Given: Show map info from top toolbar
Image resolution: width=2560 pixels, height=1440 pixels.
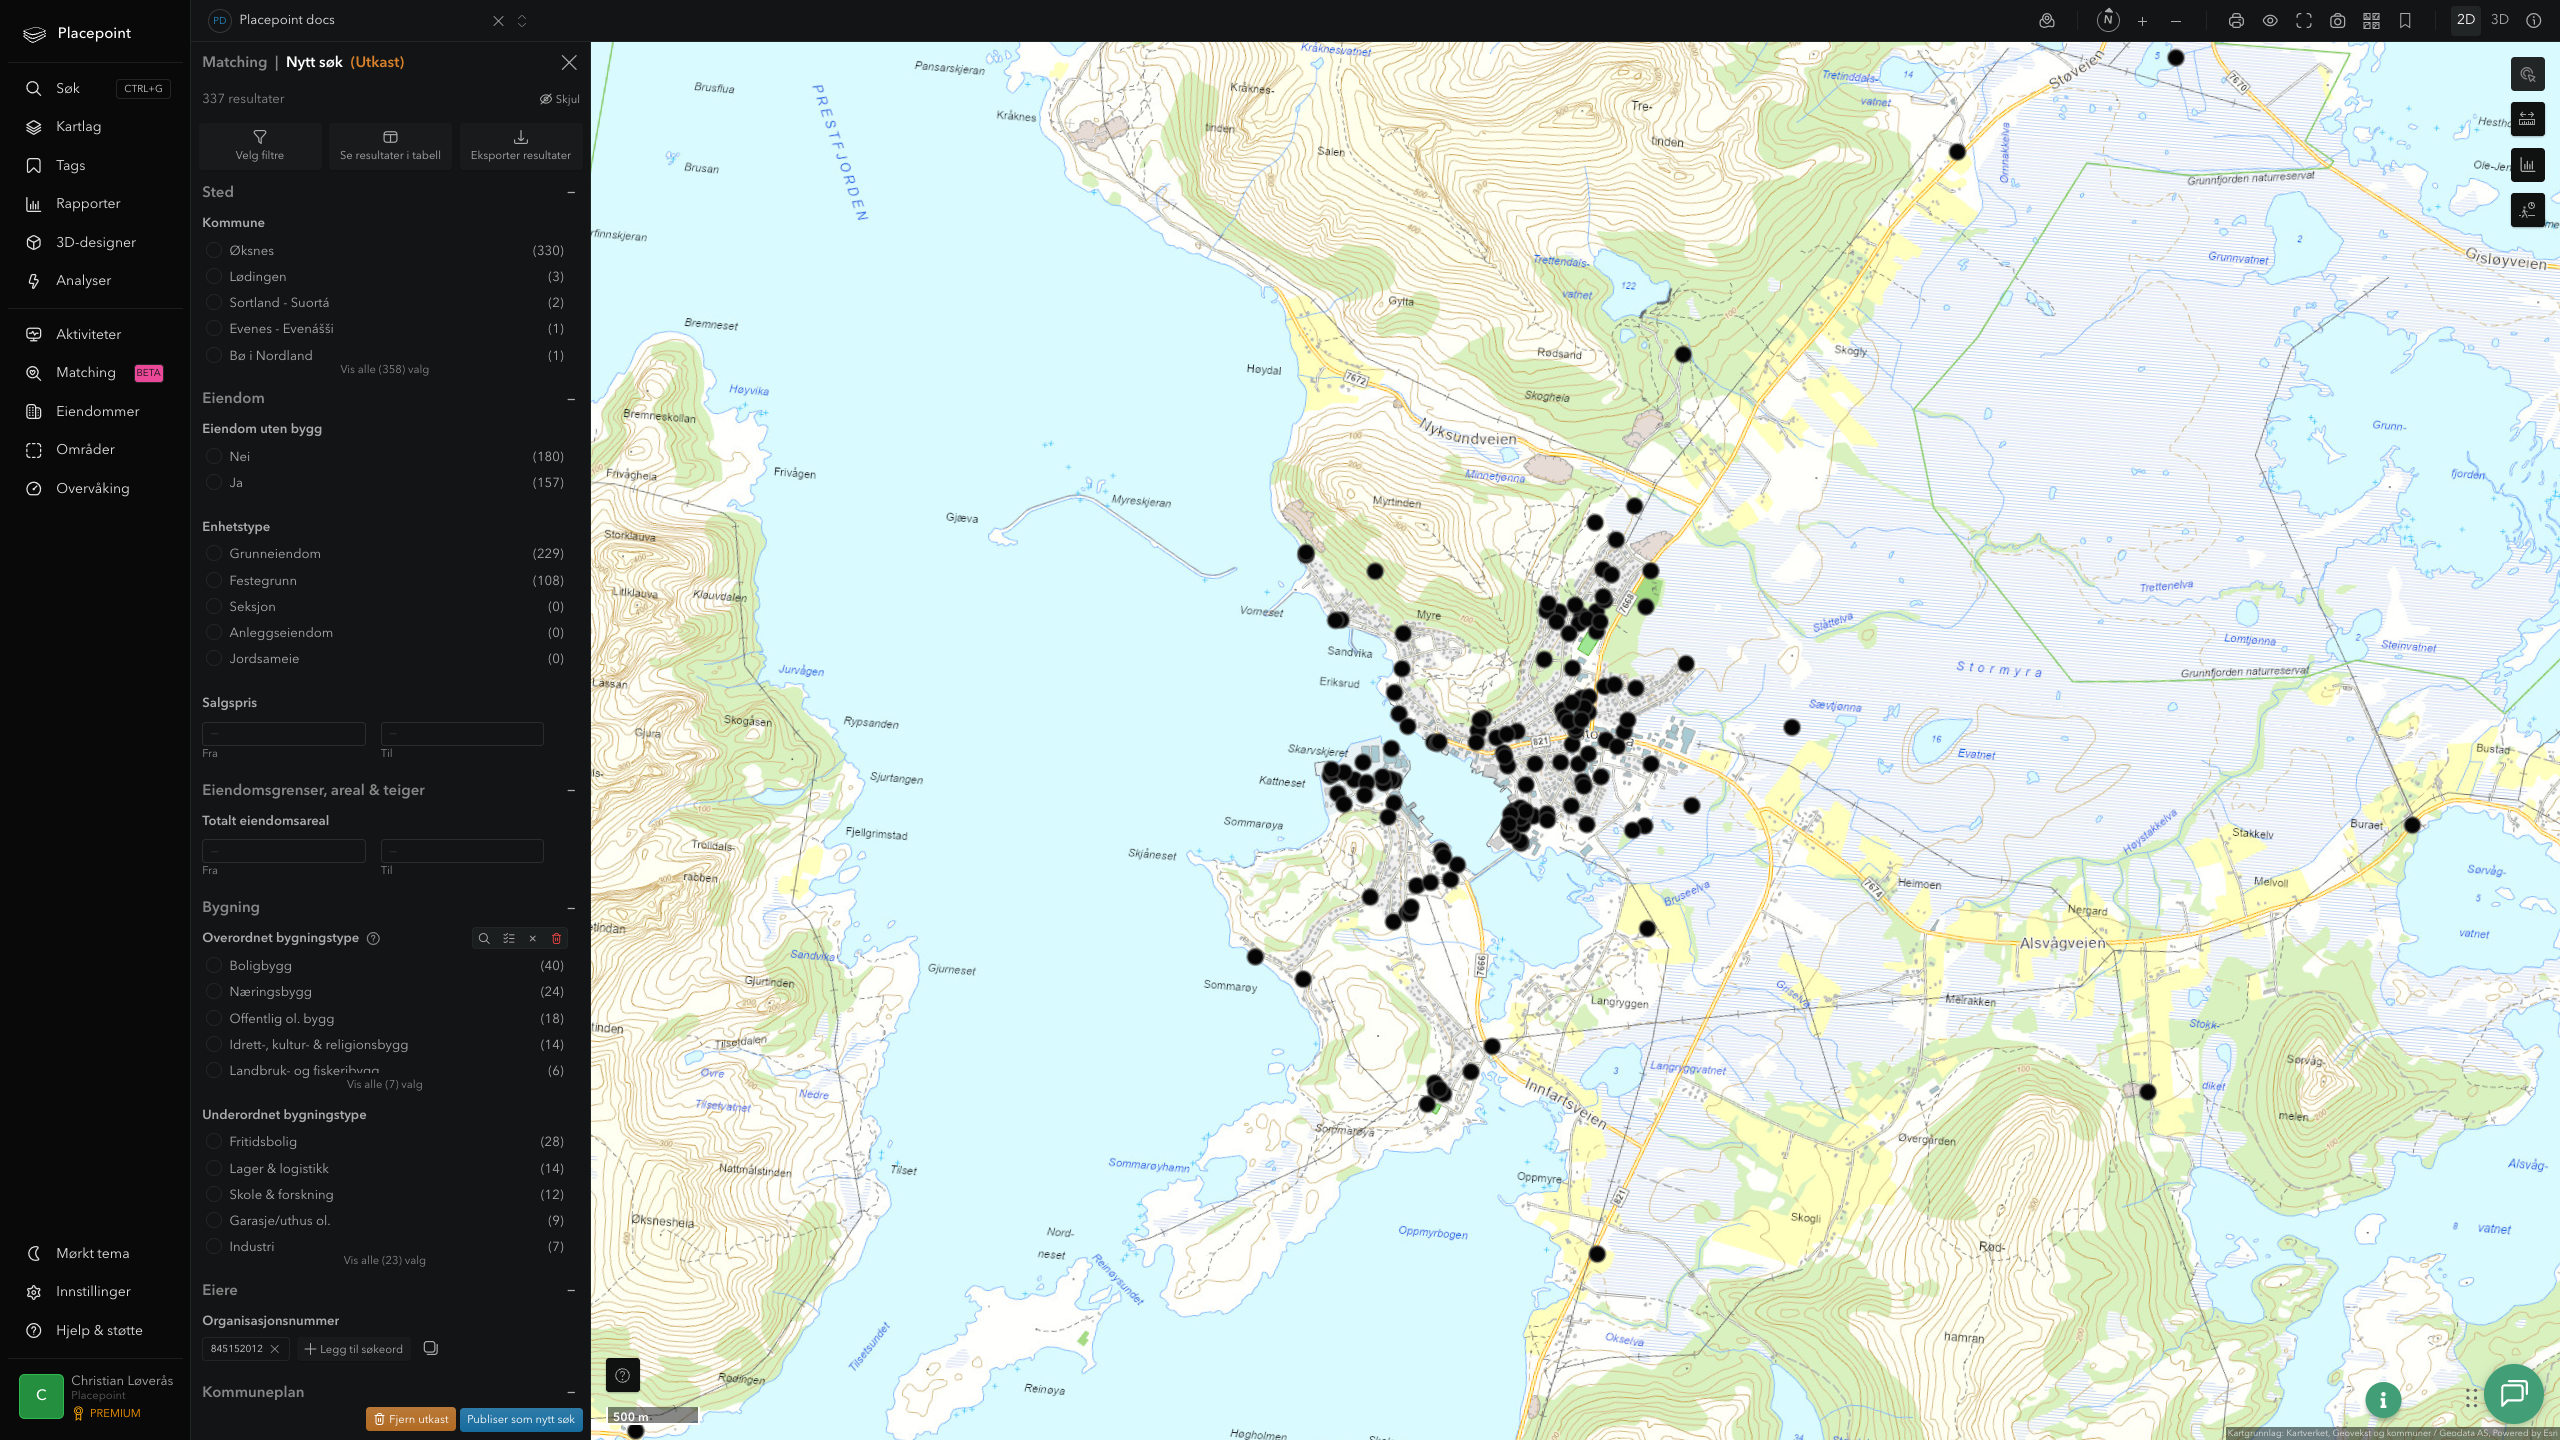Looking at the screenshot, I should [2534, 20].
